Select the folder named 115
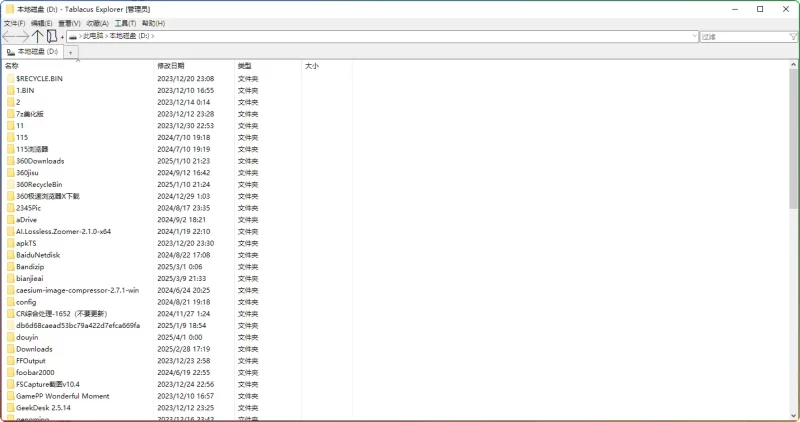 click(x=22, y=137)
